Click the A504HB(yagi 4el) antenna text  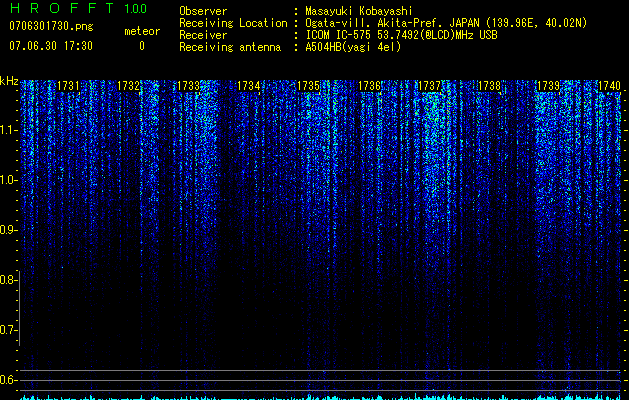click(x=353, y=47)
